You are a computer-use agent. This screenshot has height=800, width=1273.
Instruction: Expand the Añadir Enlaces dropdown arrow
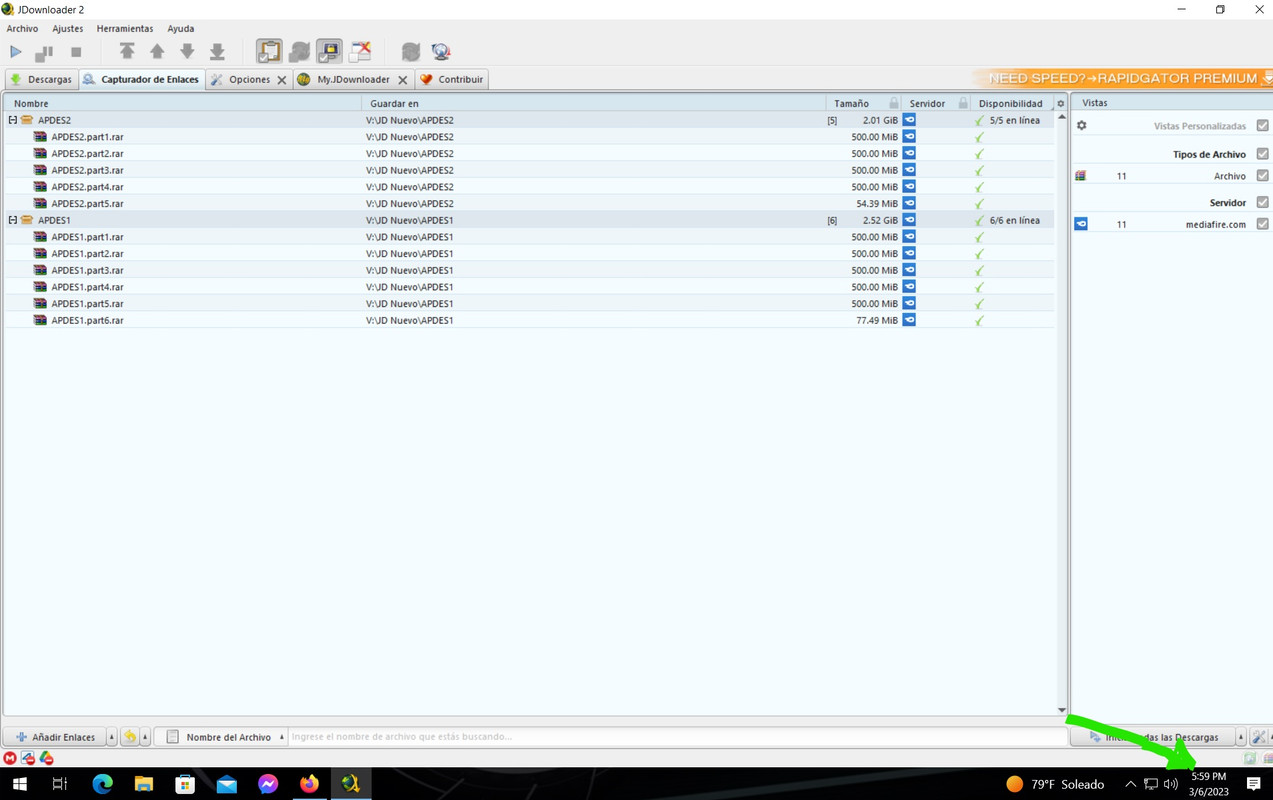[x=111, y=737]
